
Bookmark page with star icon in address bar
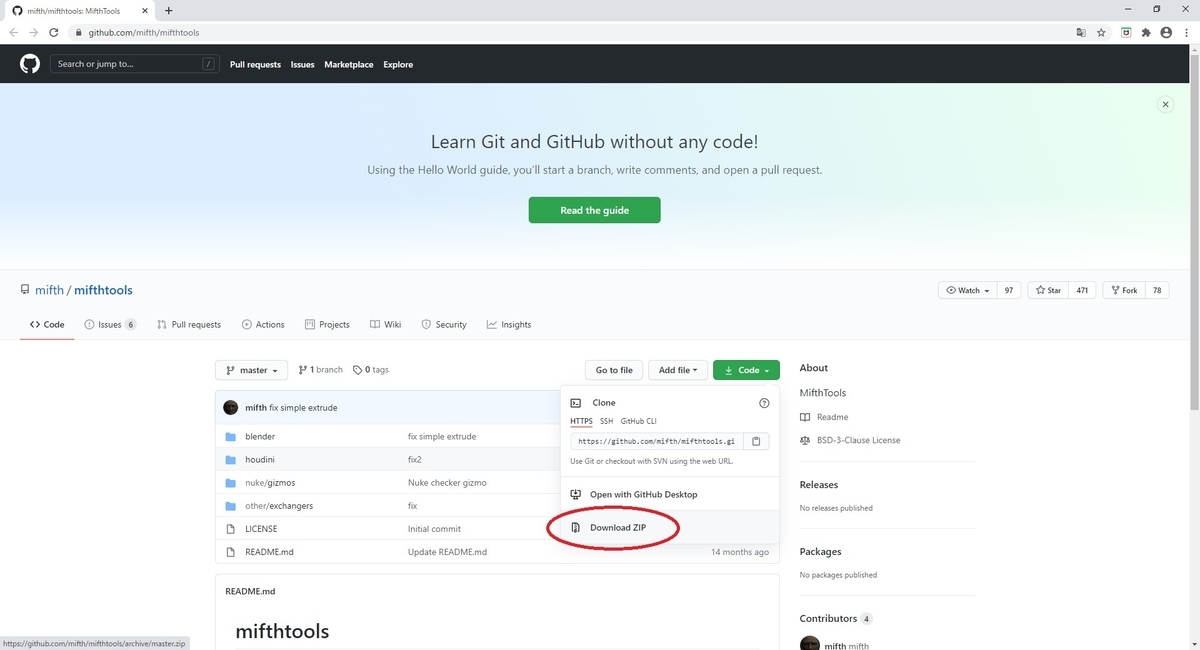[x=1101, y=32]
